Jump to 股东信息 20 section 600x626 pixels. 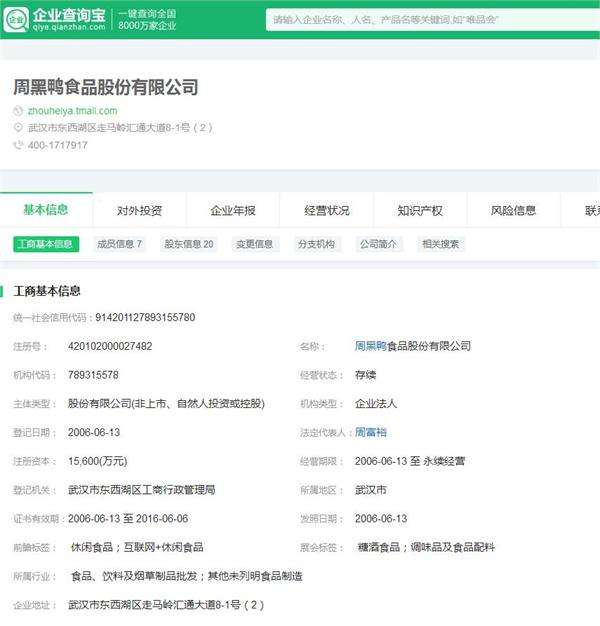point(188,244)
